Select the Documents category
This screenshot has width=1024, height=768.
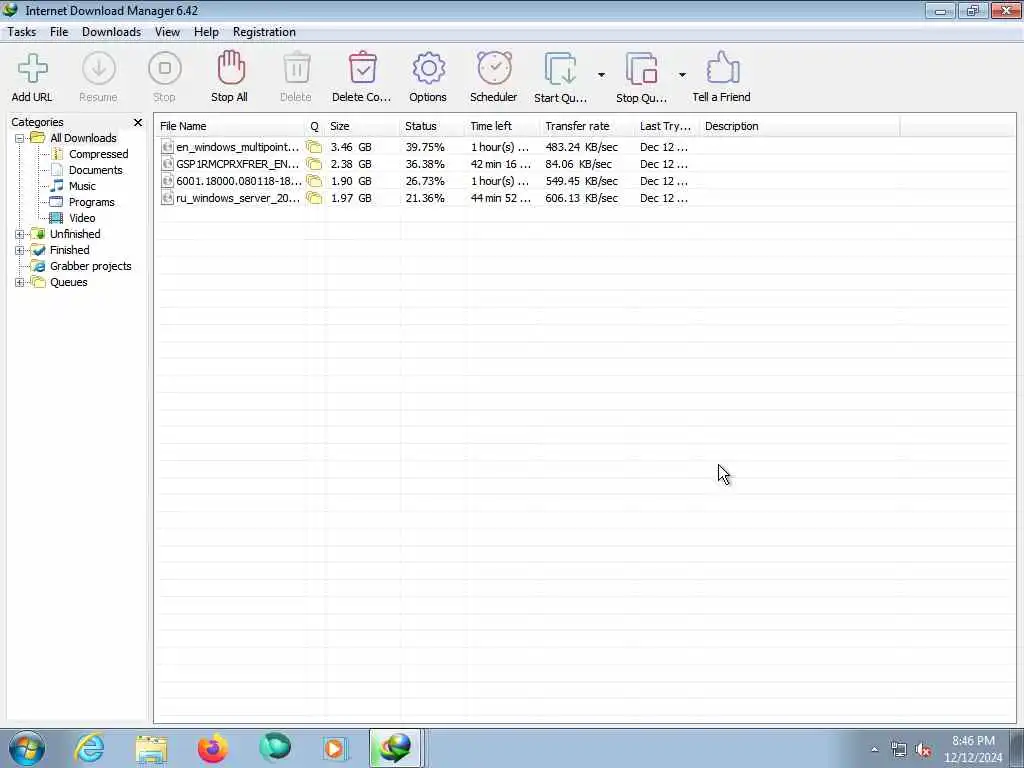[95, 170]
